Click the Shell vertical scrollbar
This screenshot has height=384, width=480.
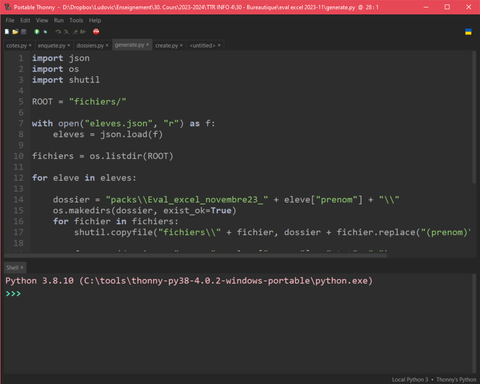474,323
